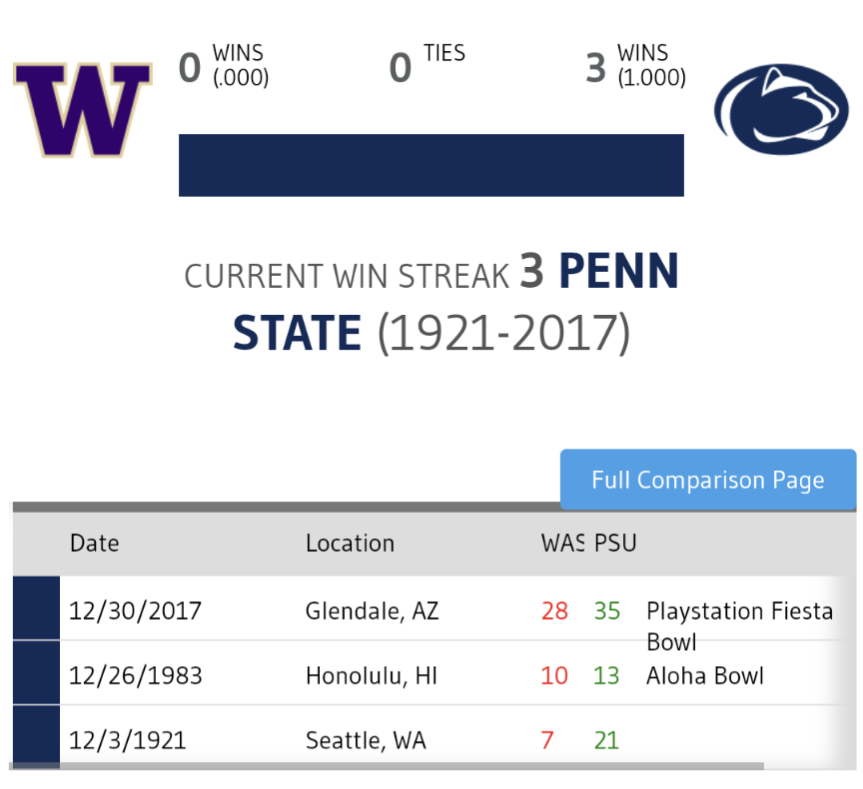Expand the Aloha Bowl entry
This screenshot has width=863, height=789.
[x=704, y=675]
